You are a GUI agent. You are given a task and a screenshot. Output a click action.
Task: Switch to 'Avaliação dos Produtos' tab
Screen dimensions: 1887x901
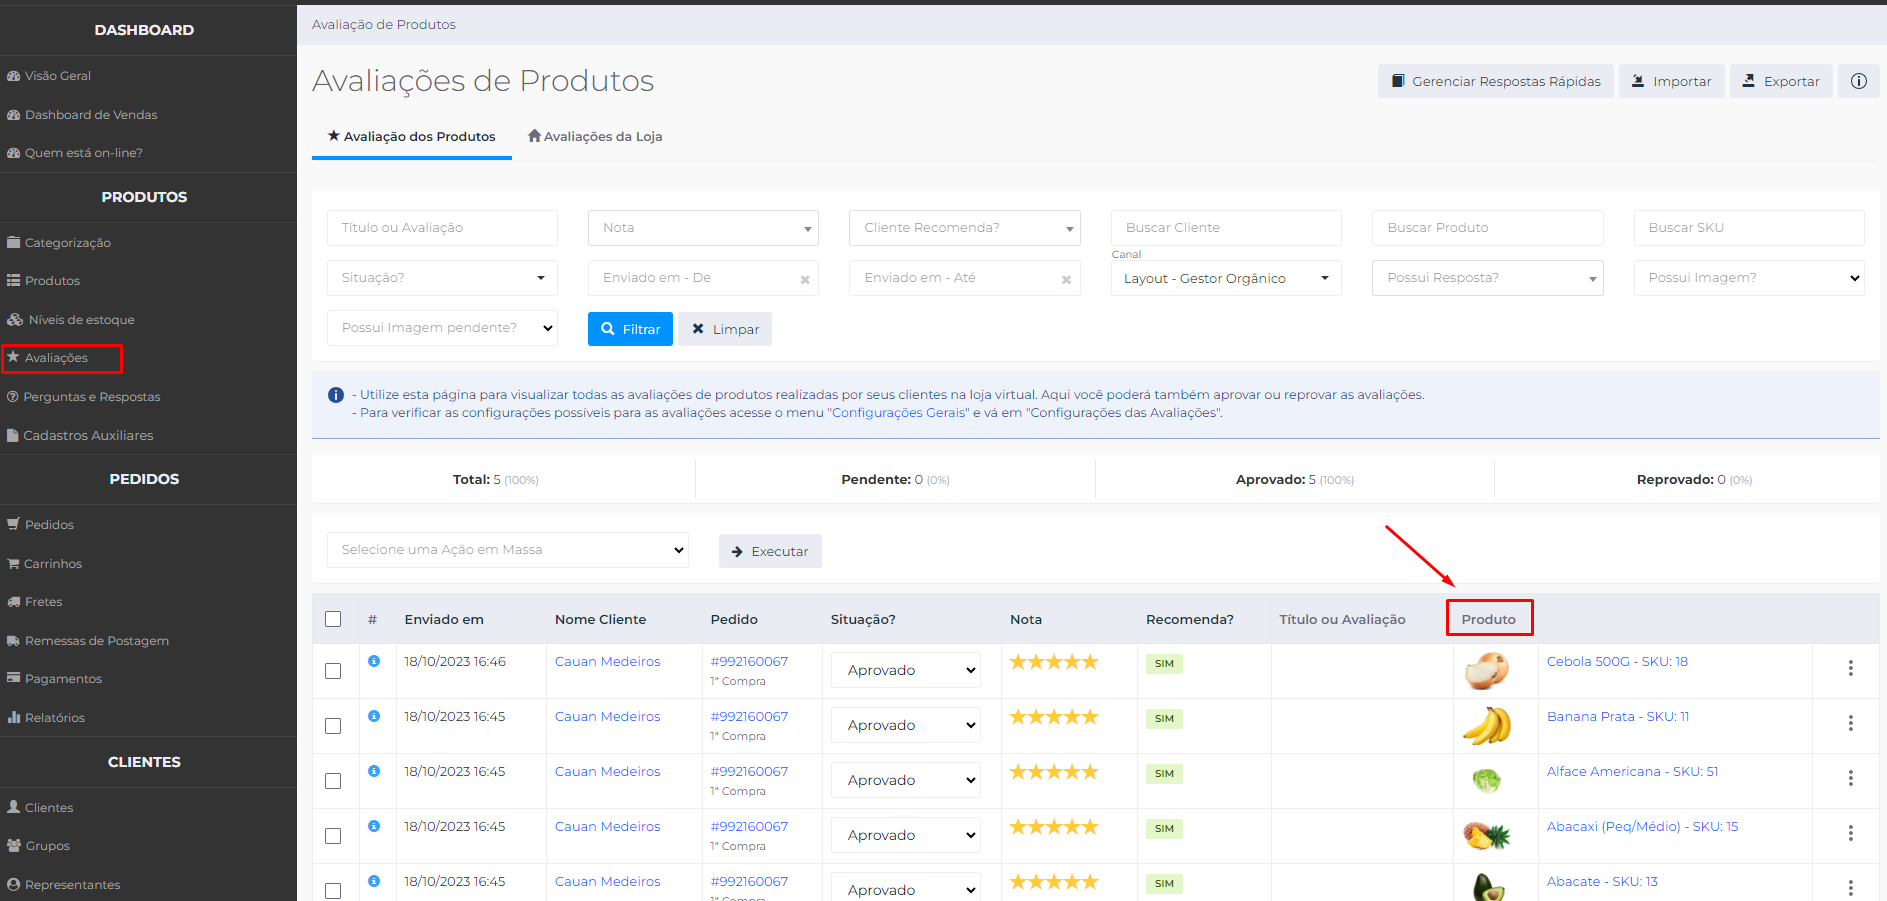(x=412, y=137)
